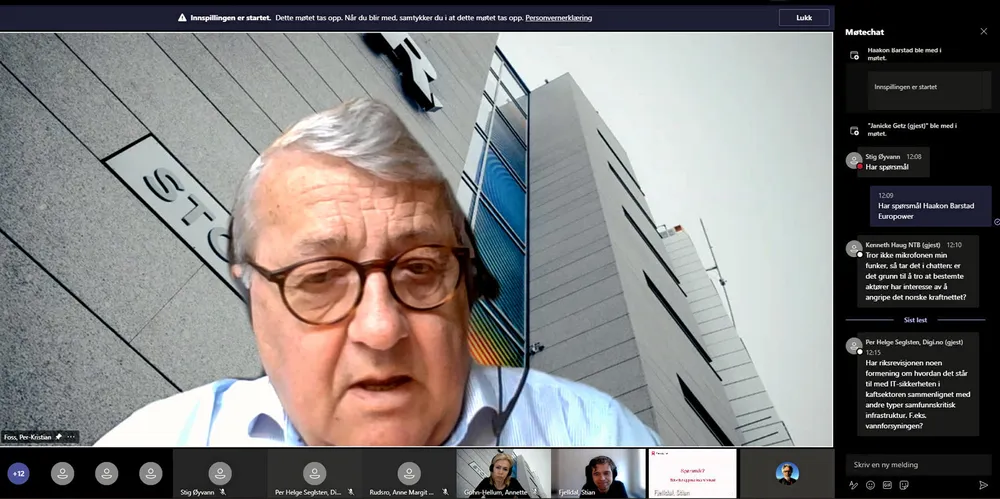Click Kenneth Haug NTB avatar in chat
The width and height of the screenshot is (1000, 499).
(854, 248)
